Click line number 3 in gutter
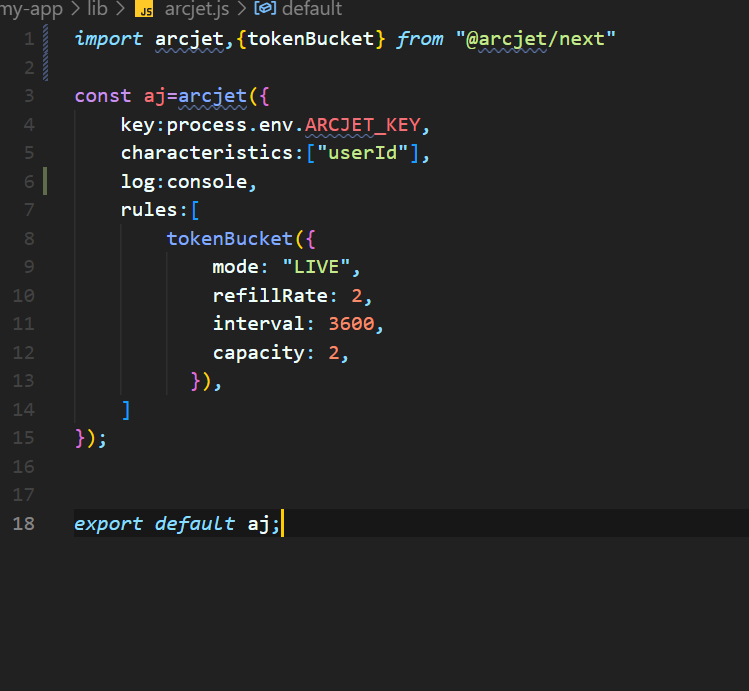 coord(29,96)
